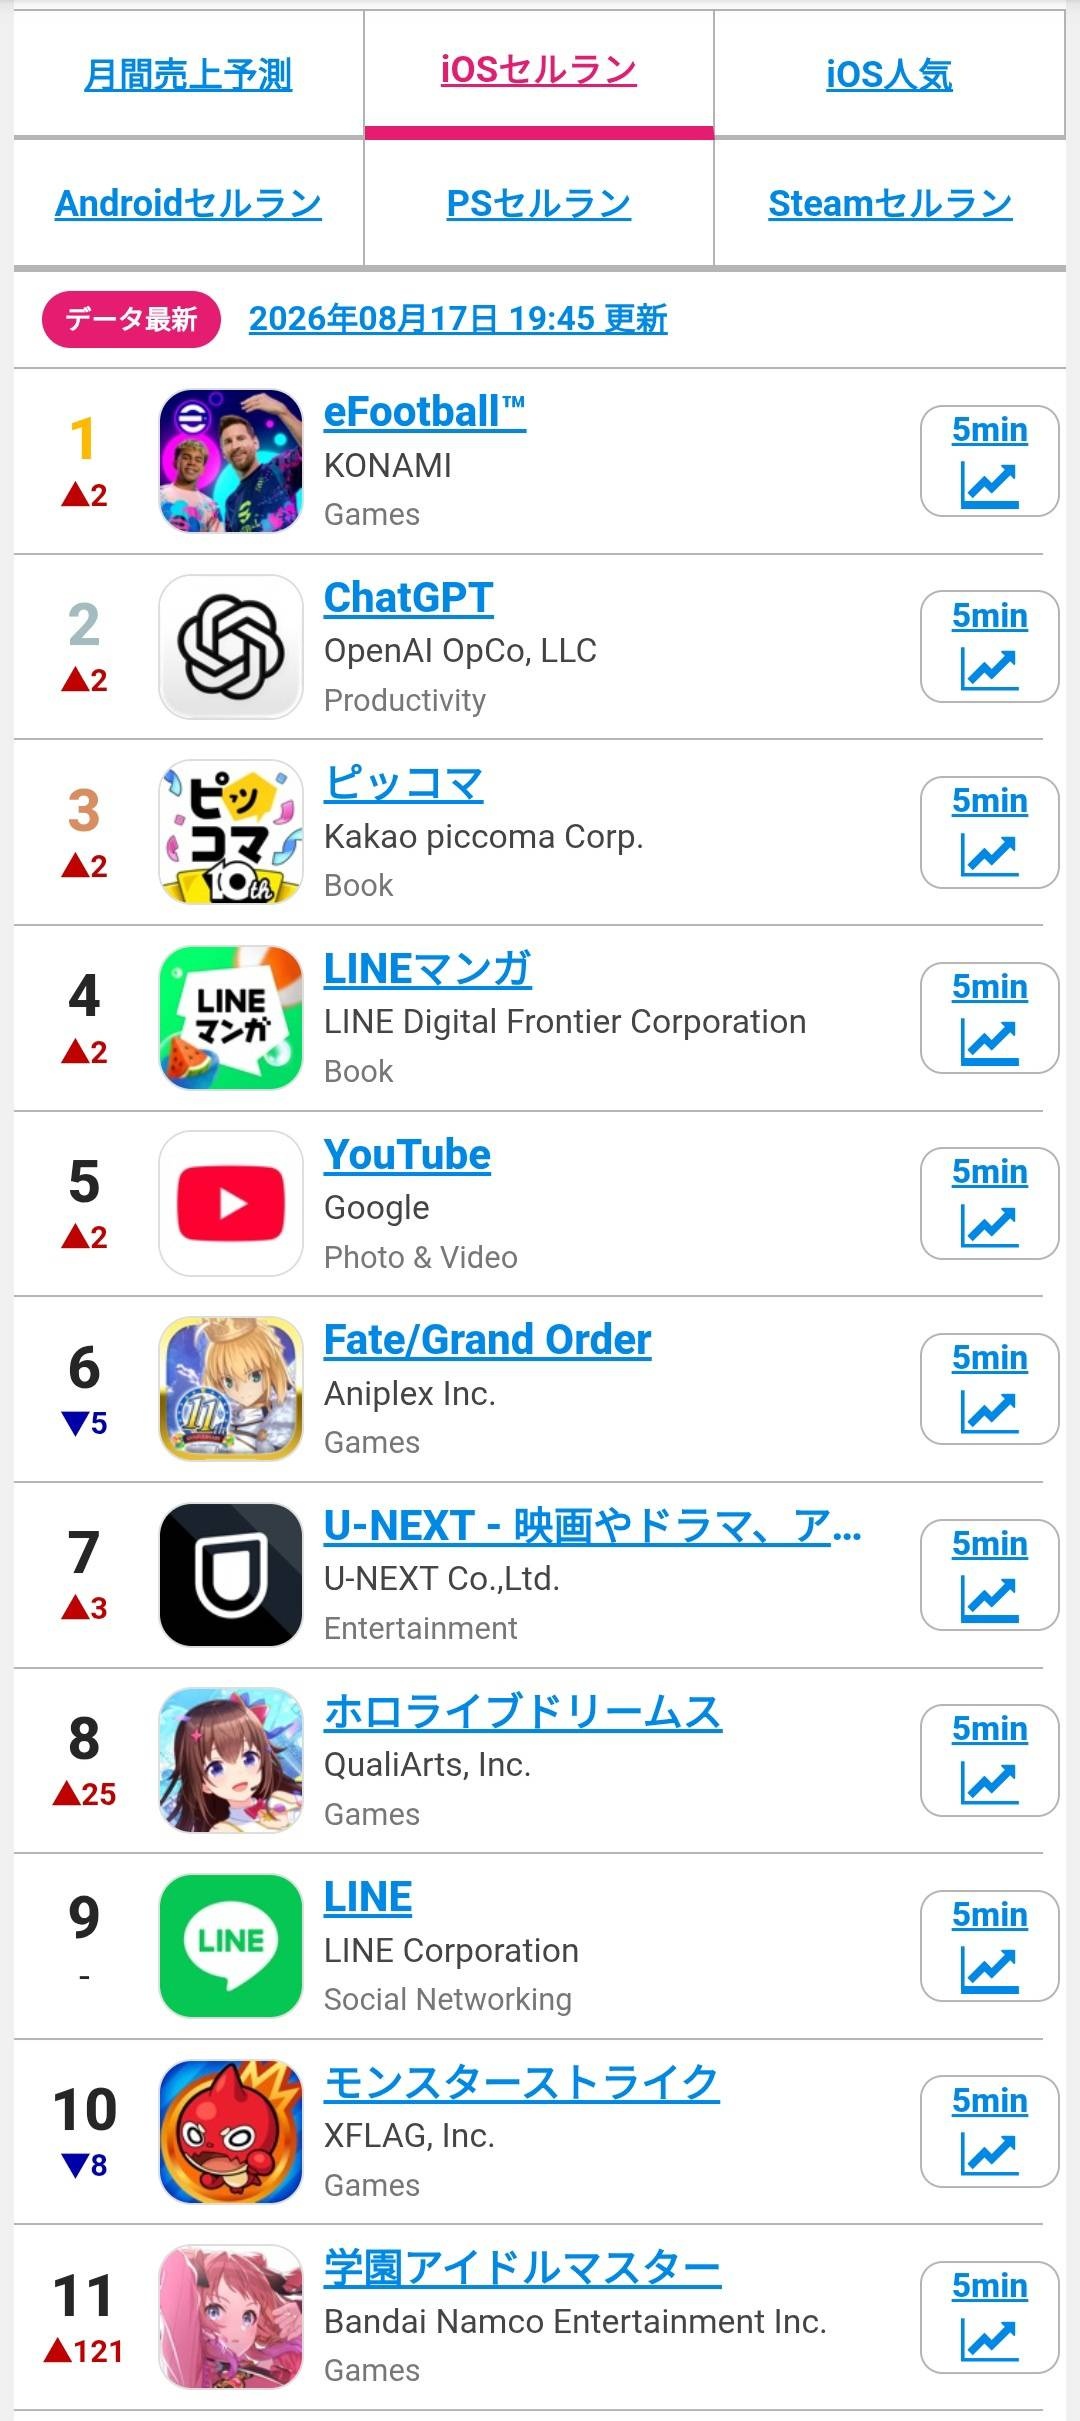Switch to the iOS人気 tab
1080x2421 pixels.
click(x=889, y=74)
